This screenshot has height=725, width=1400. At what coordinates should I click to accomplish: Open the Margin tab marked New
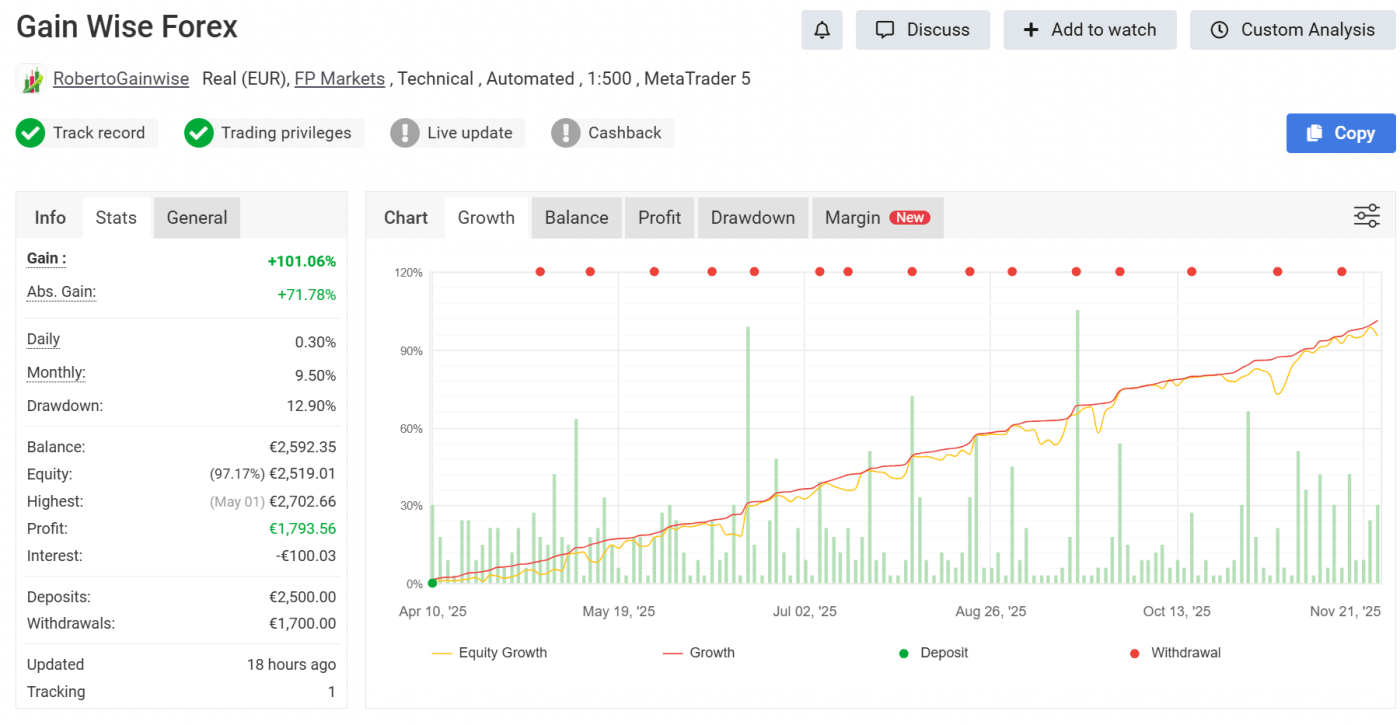876,218
